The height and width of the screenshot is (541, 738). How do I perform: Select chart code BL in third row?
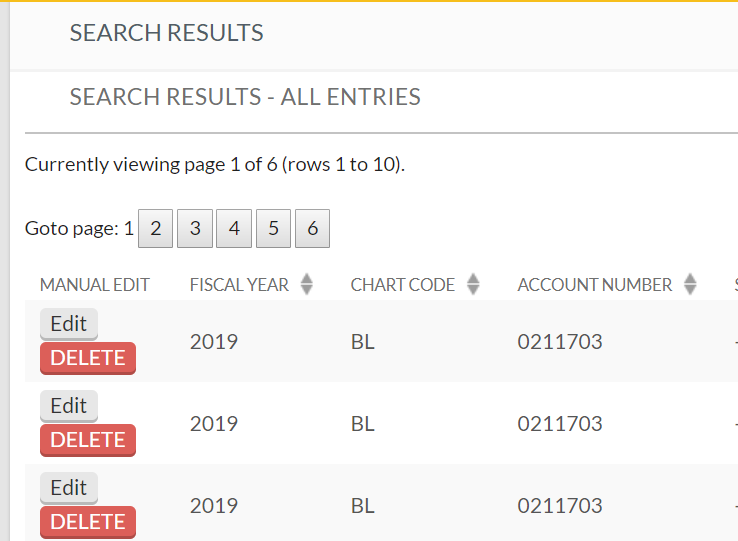coord(363,506)
